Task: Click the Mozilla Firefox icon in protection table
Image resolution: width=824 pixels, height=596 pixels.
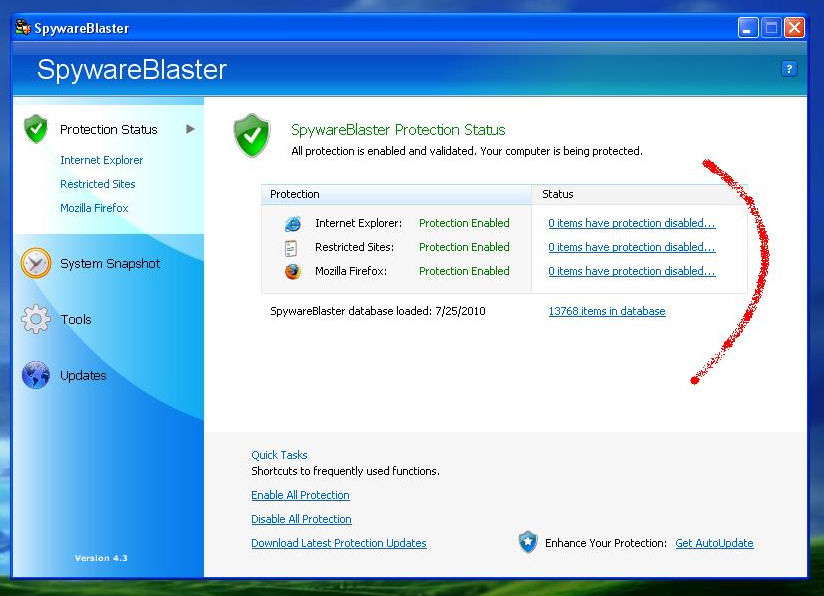Action: [293, 271]
